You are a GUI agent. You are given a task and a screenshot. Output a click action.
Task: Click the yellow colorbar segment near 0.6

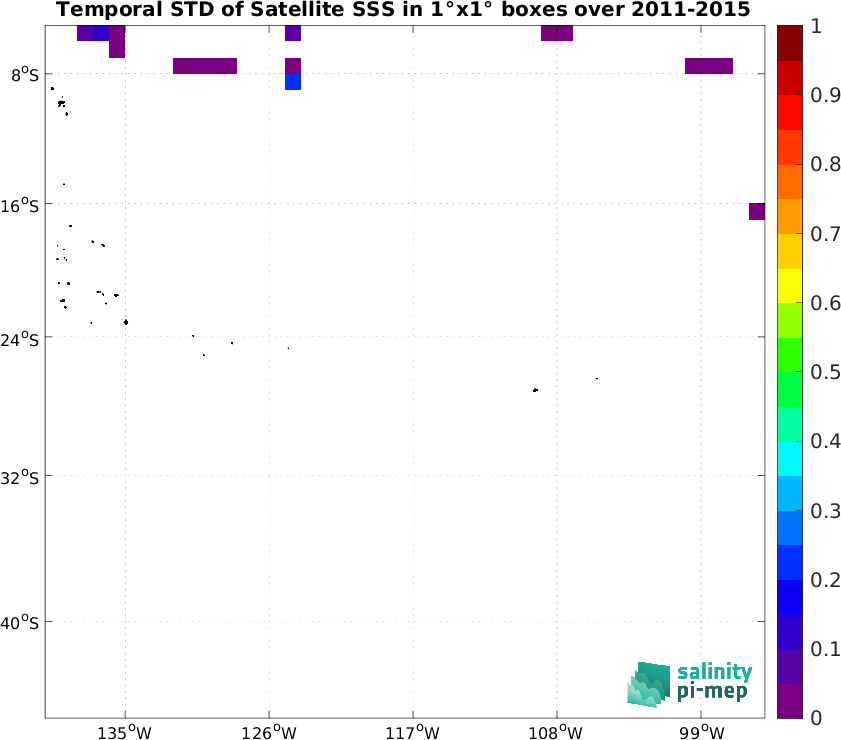(790, 286)
